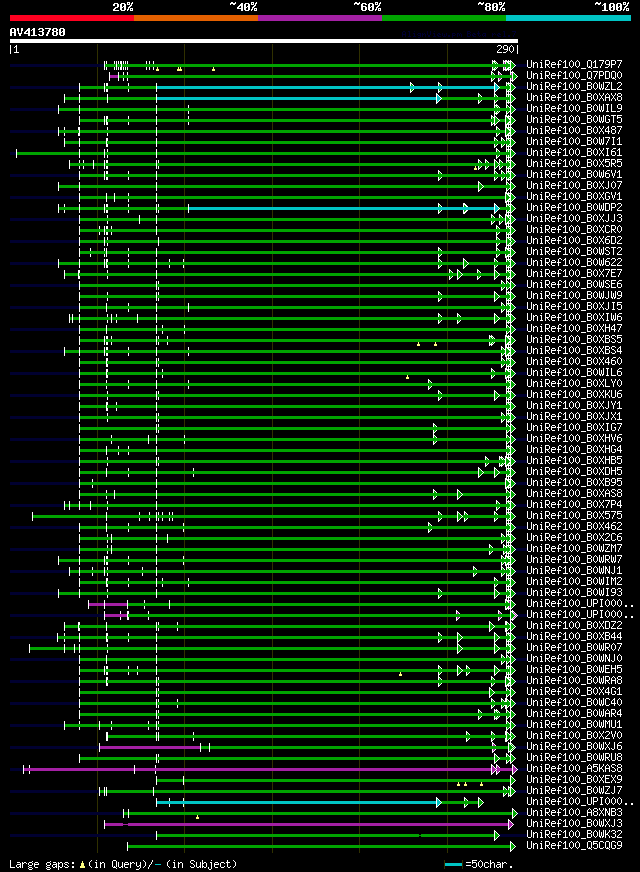Select the UniRef100_B0X7E7 label
This screenshot has height=872, width=640.
pos(574,274)
